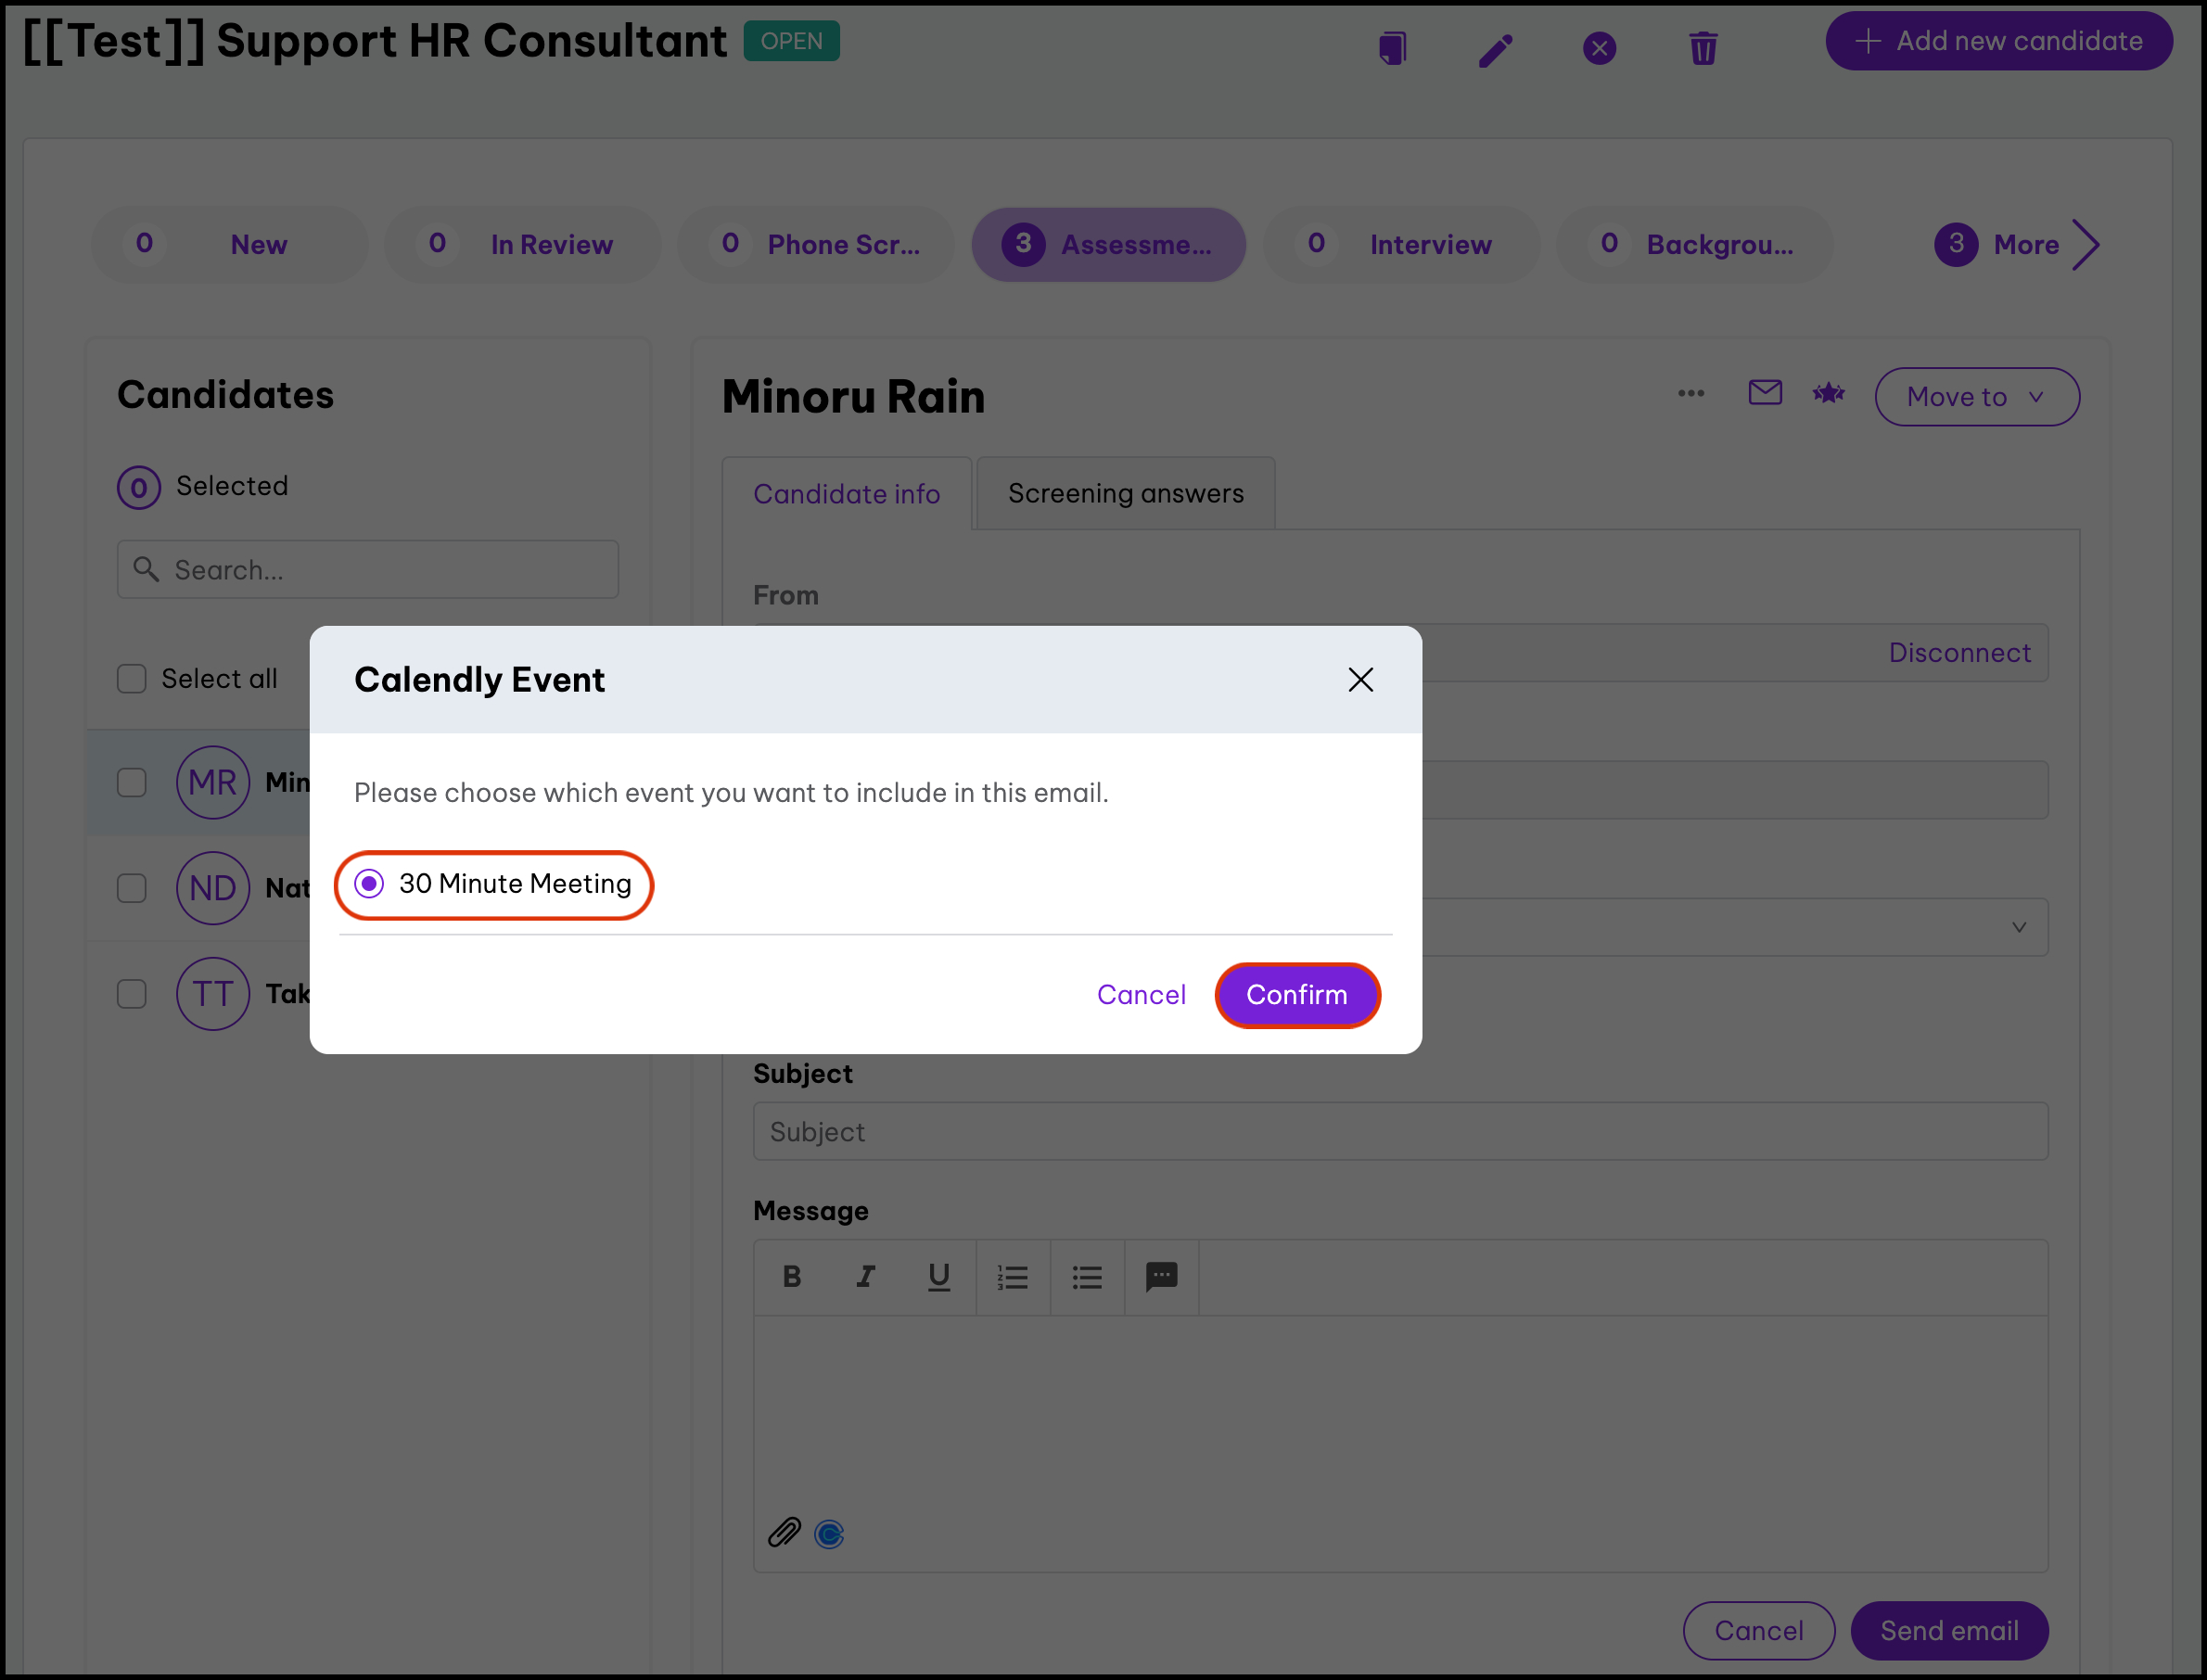Click the Disconnect link
Image resolution: width=2207 pixels, height=1680 pixels.
pos(1959,653)
